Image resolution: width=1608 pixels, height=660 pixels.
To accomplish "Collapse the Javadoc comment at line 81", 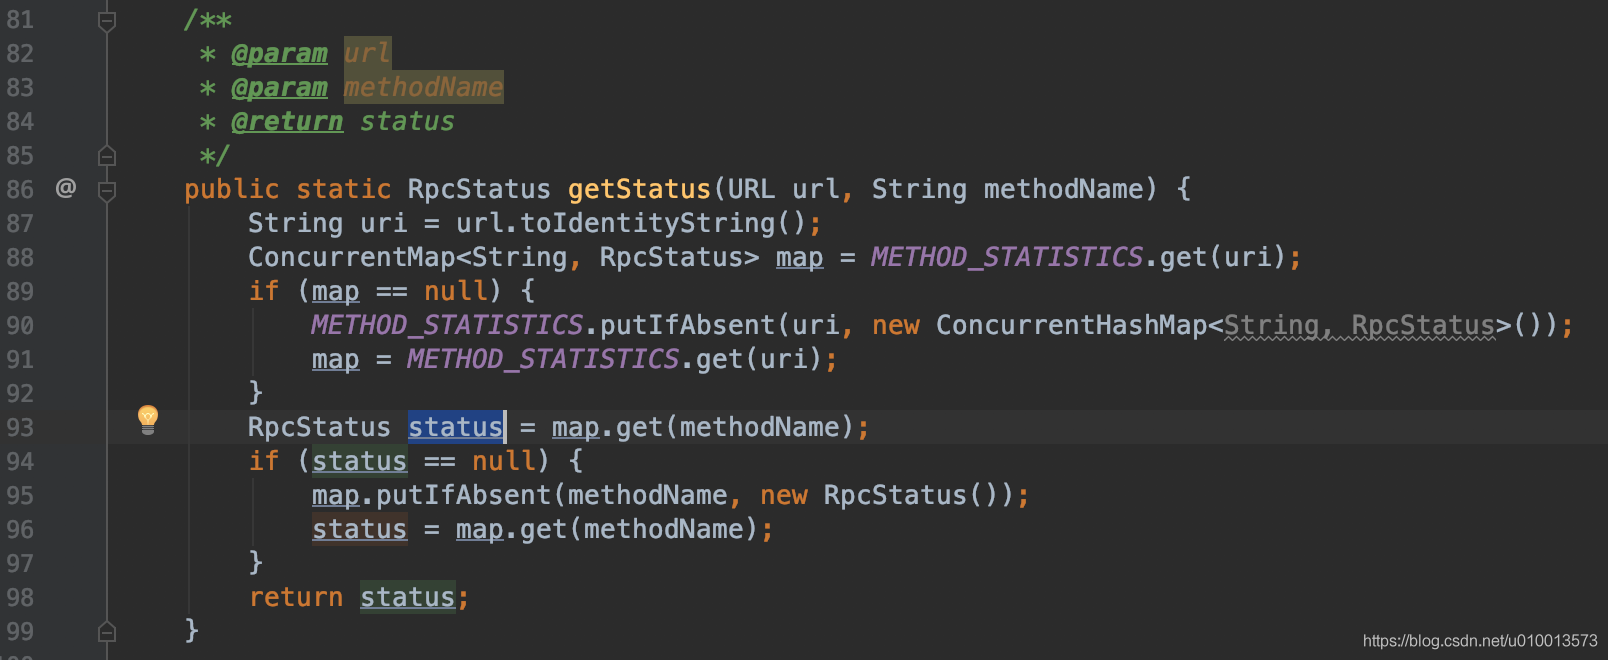I will click(107, 21).
